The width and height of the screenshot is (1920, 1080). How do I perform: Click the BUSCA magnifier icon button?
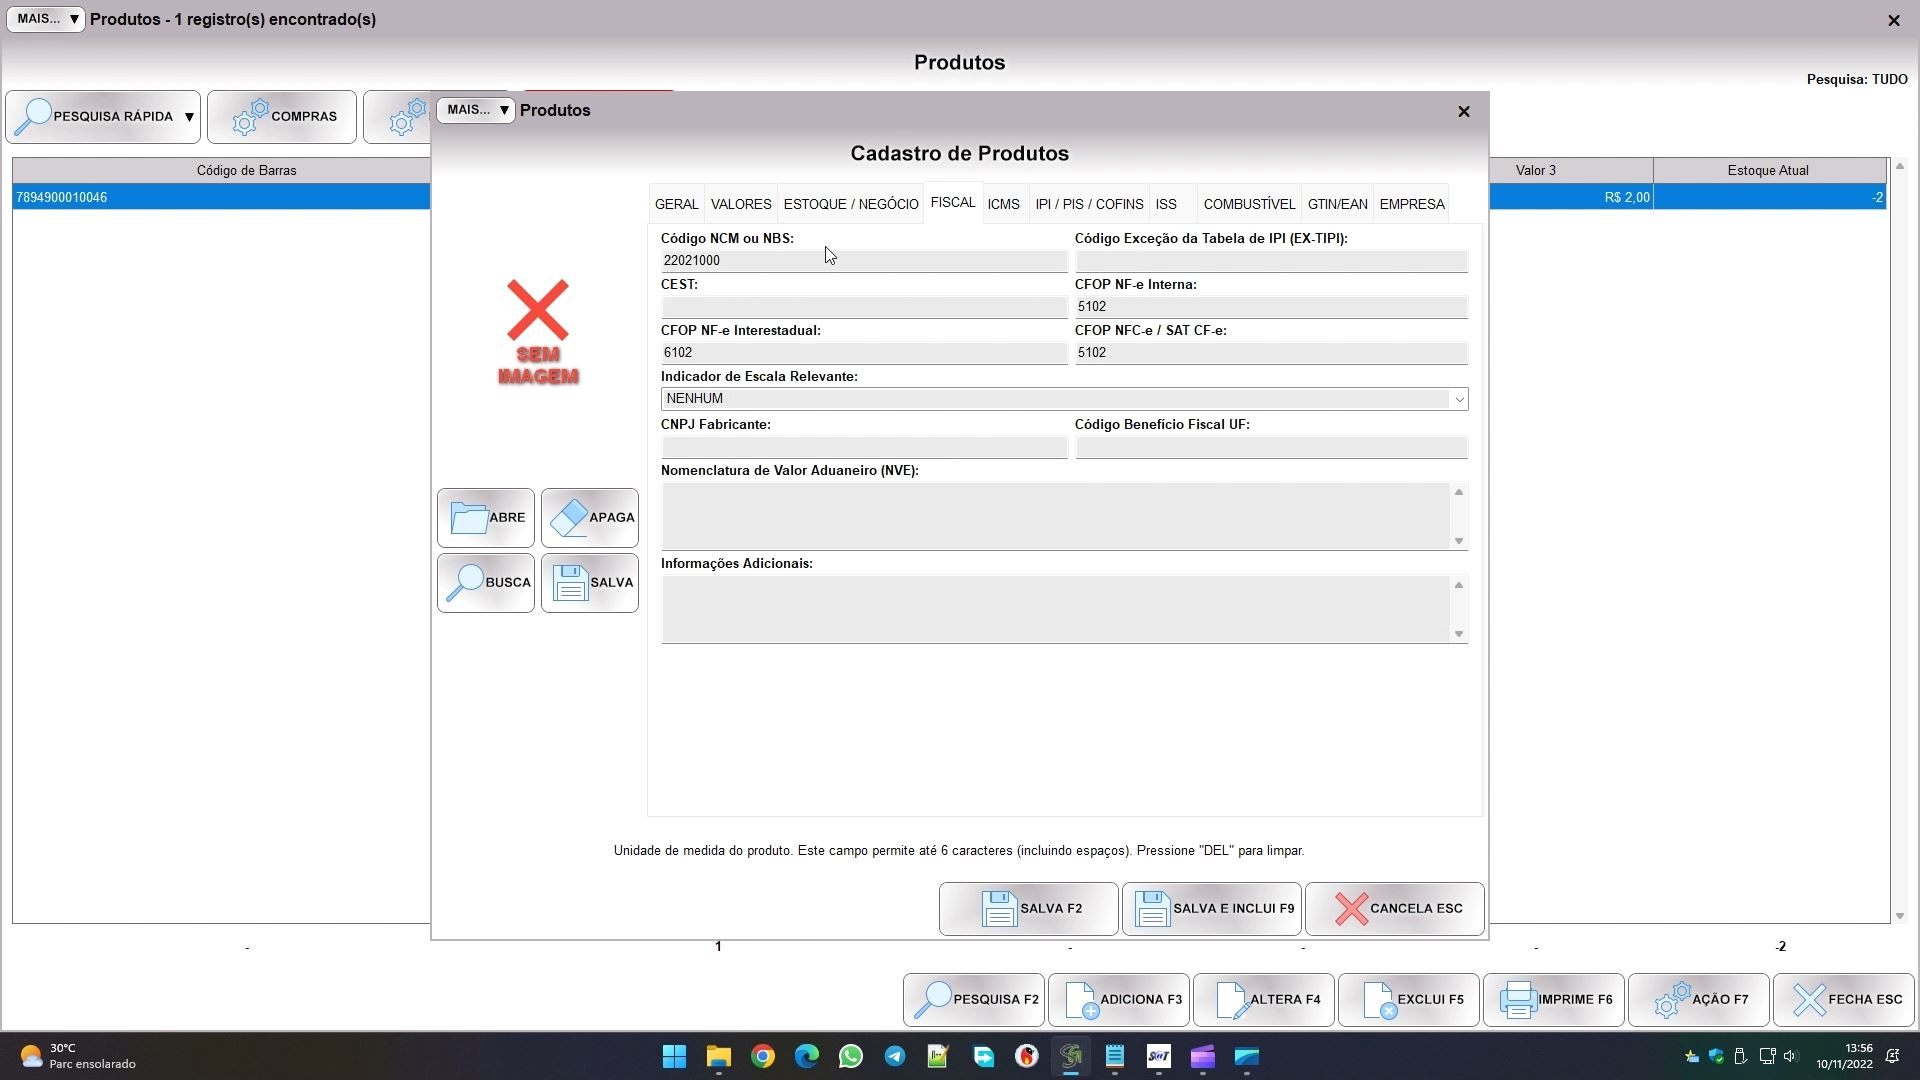click(x=486, y=583)
